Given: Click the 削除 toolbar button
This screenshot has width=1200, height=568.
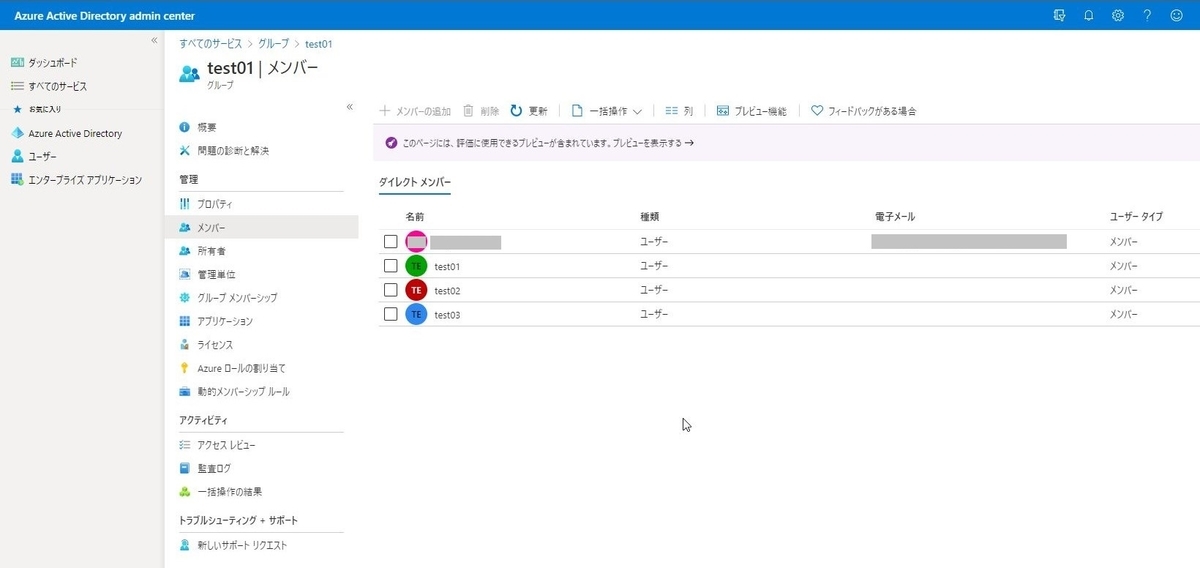Looking at the screenshot, I should pos(481,111).
